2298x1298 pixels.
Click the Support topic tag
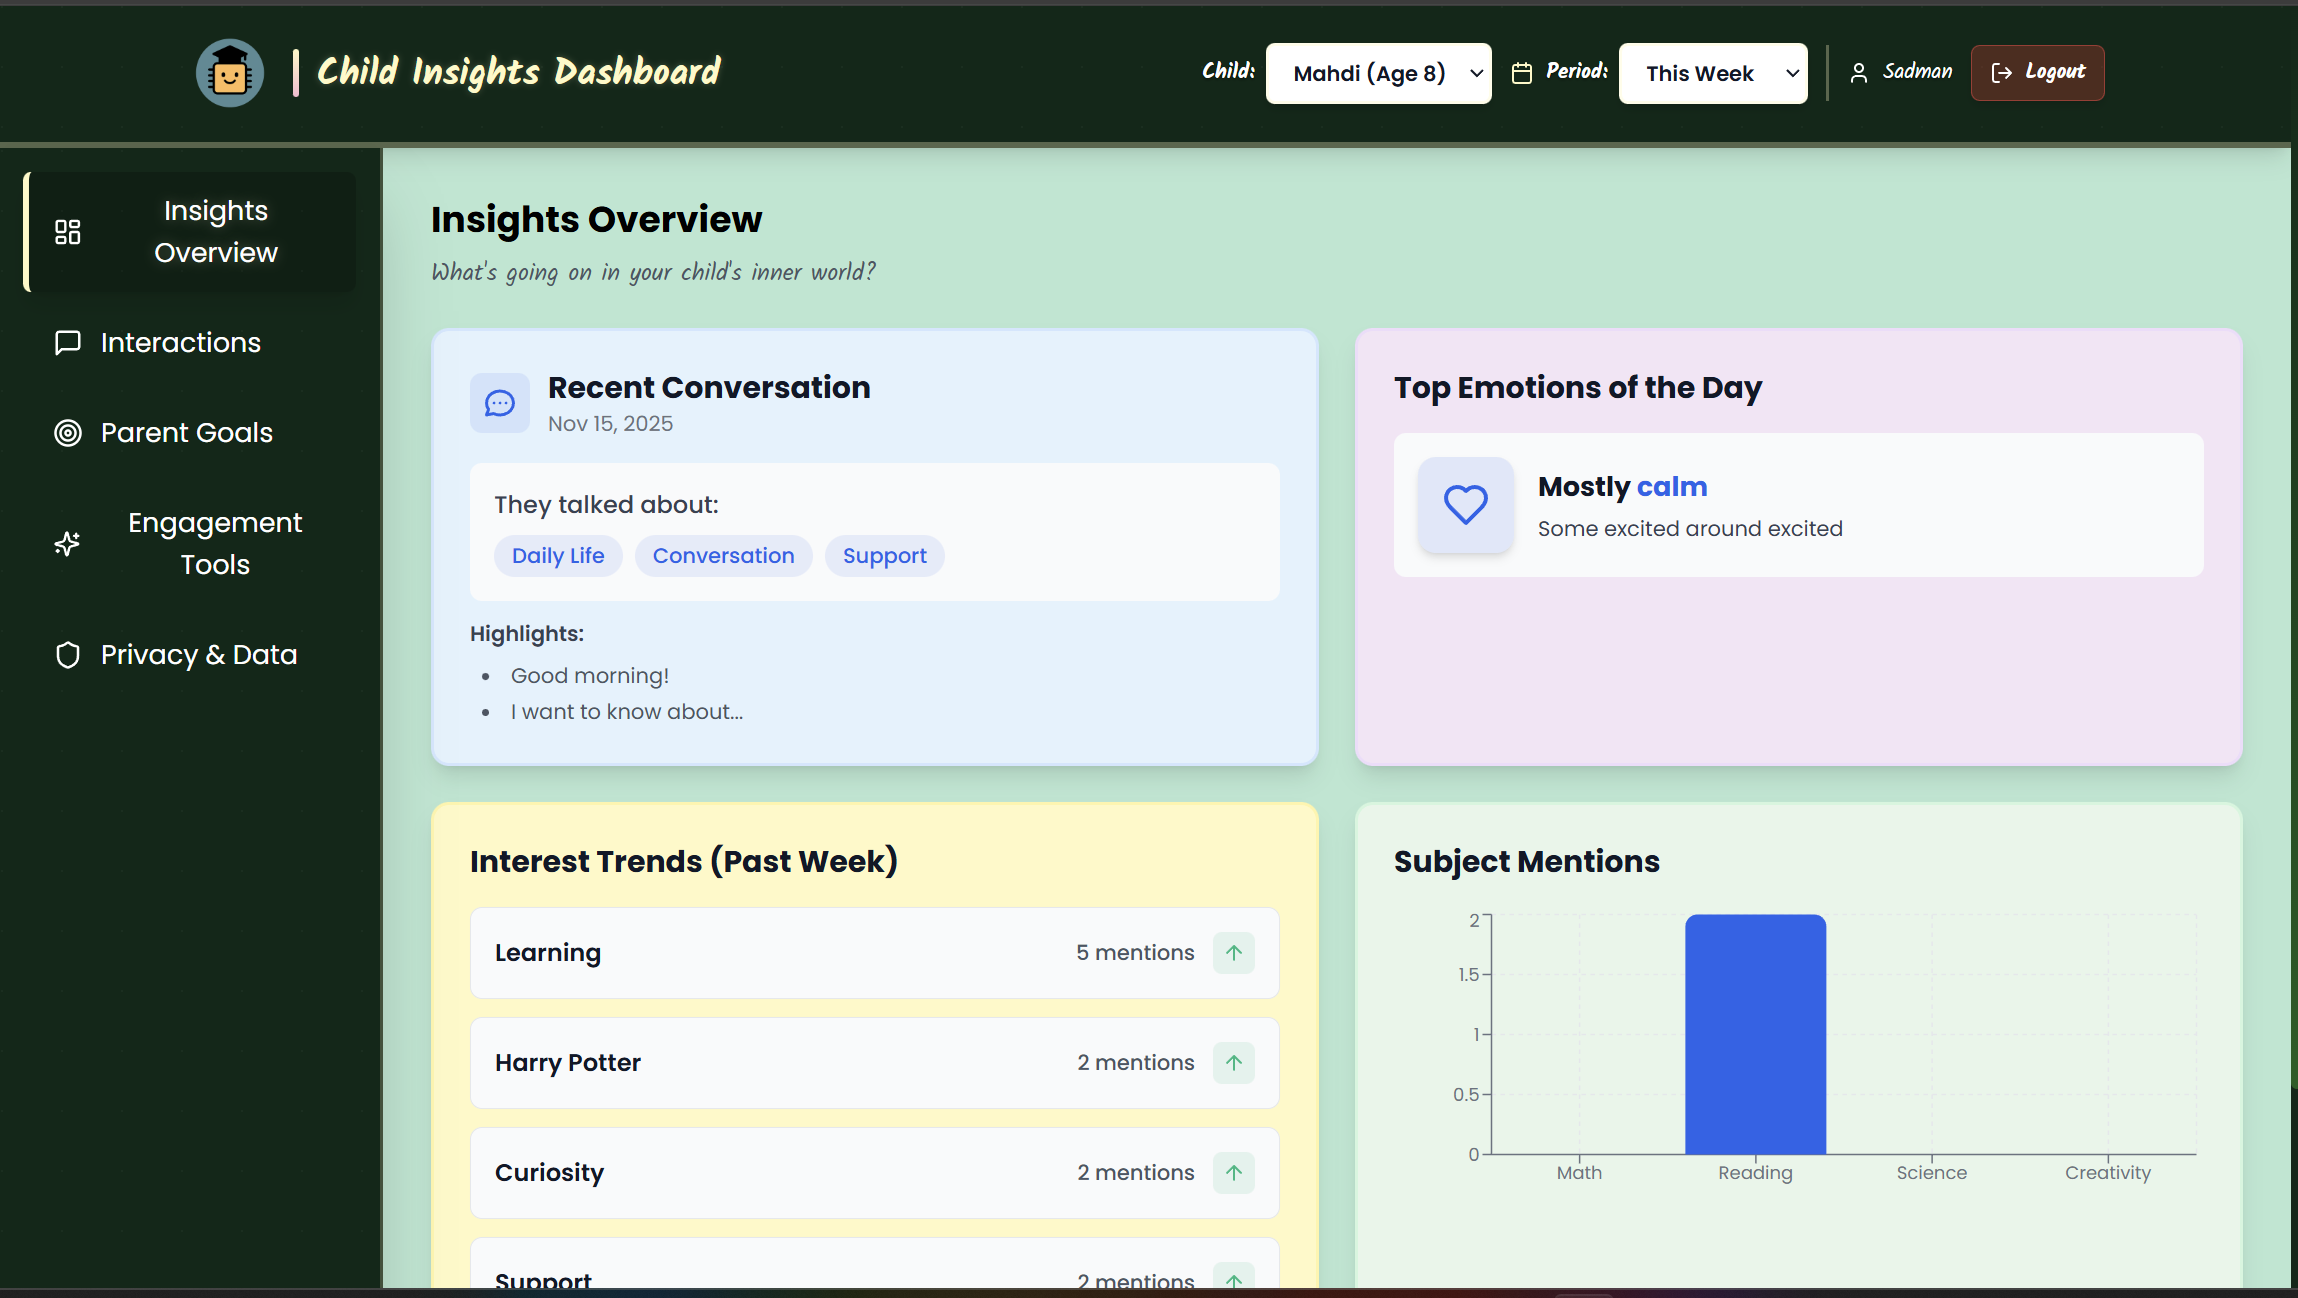[884, 556]
